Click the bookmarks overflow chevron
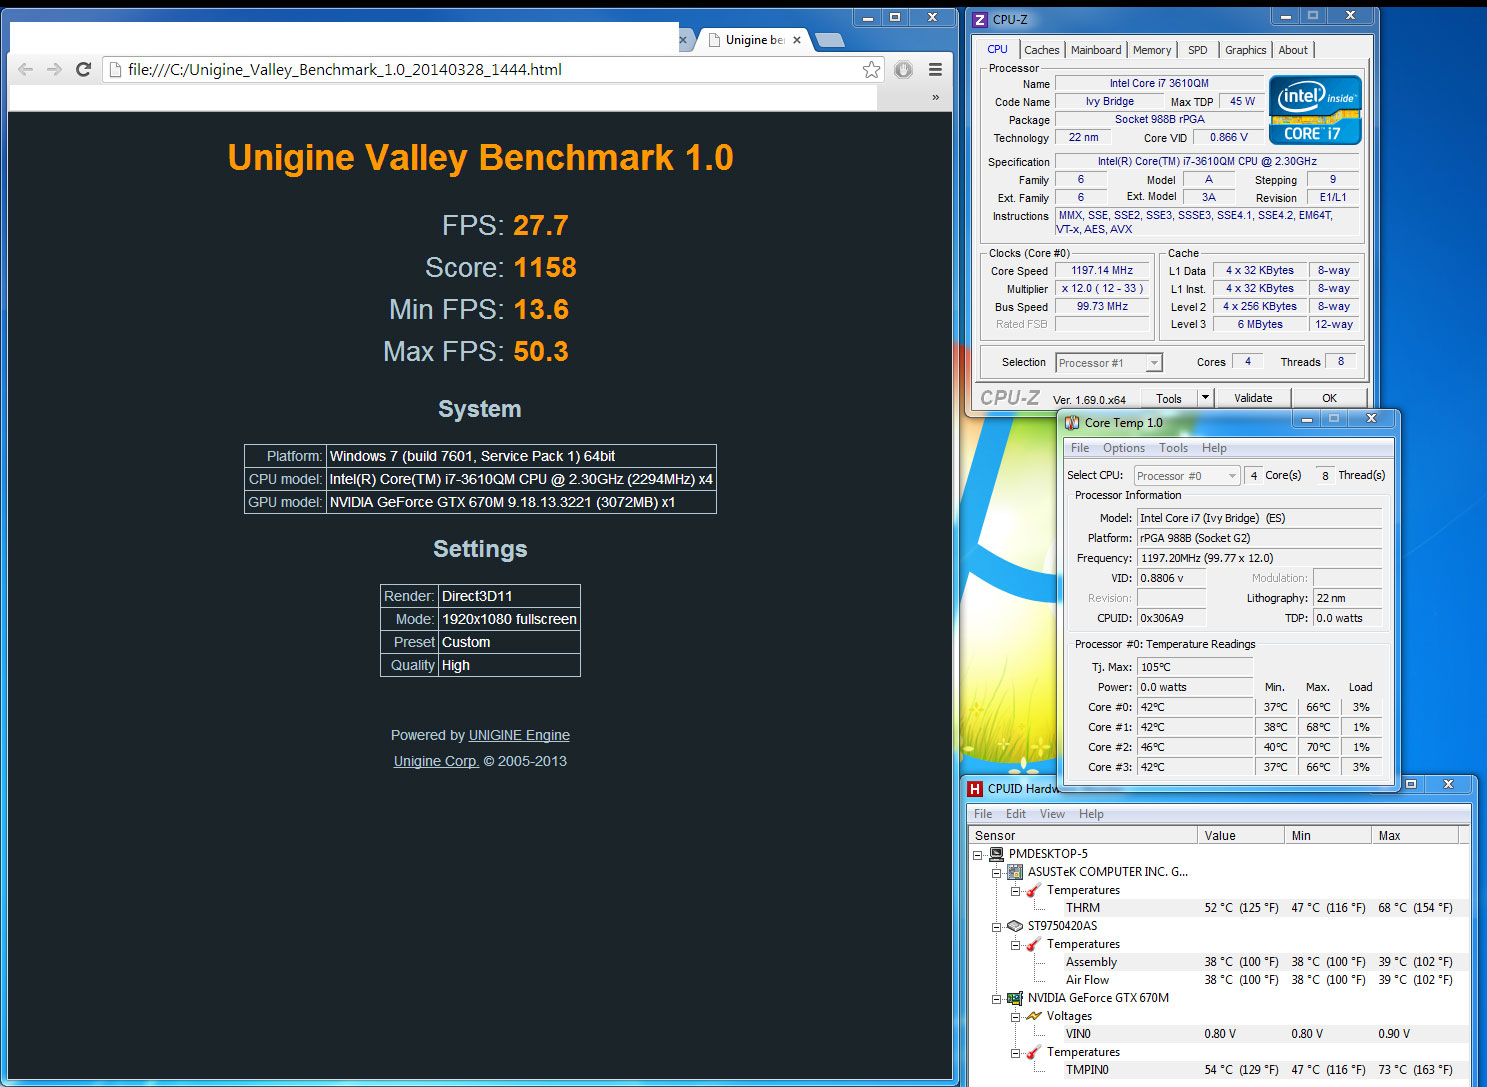Viewport: 1487px width, 1087px height. click(x=935, y=97)
